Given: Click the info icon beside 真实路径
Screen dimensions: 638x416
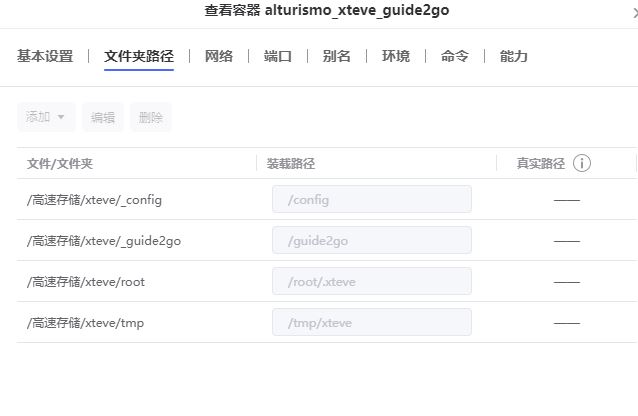Looking at the screenshot, I should [x=582, y=163].
